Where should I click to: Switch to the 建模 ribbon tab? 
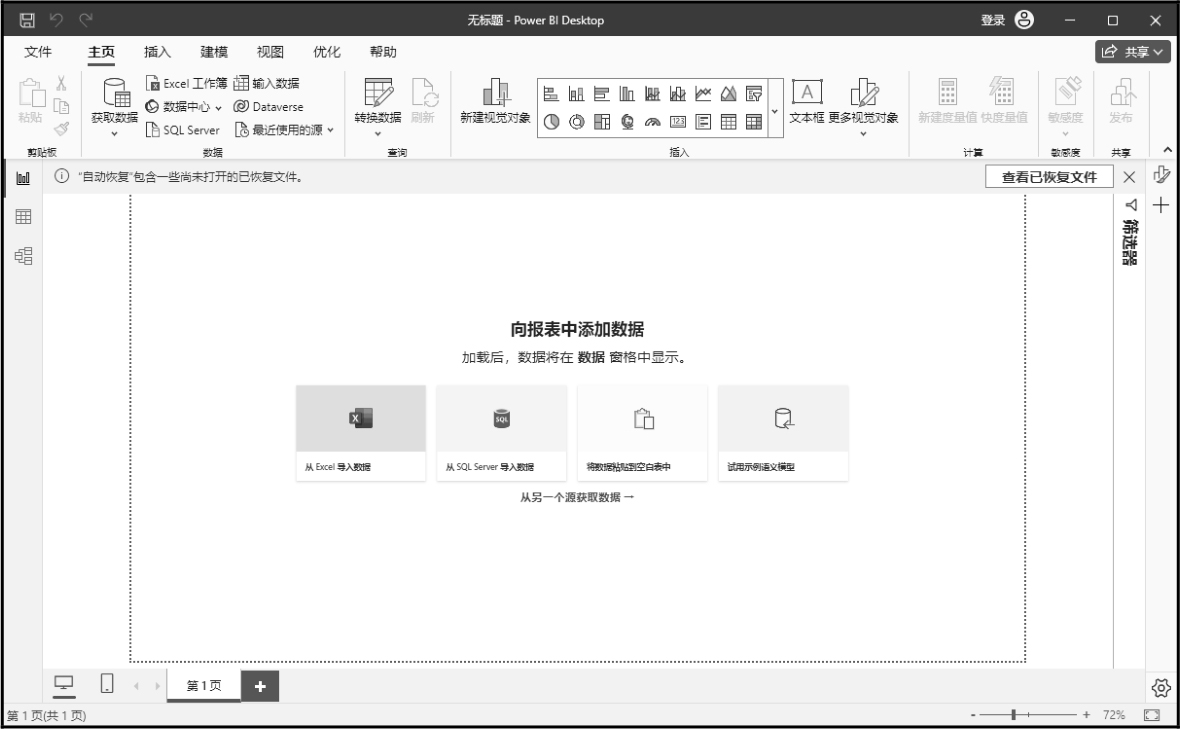[214, 52]
